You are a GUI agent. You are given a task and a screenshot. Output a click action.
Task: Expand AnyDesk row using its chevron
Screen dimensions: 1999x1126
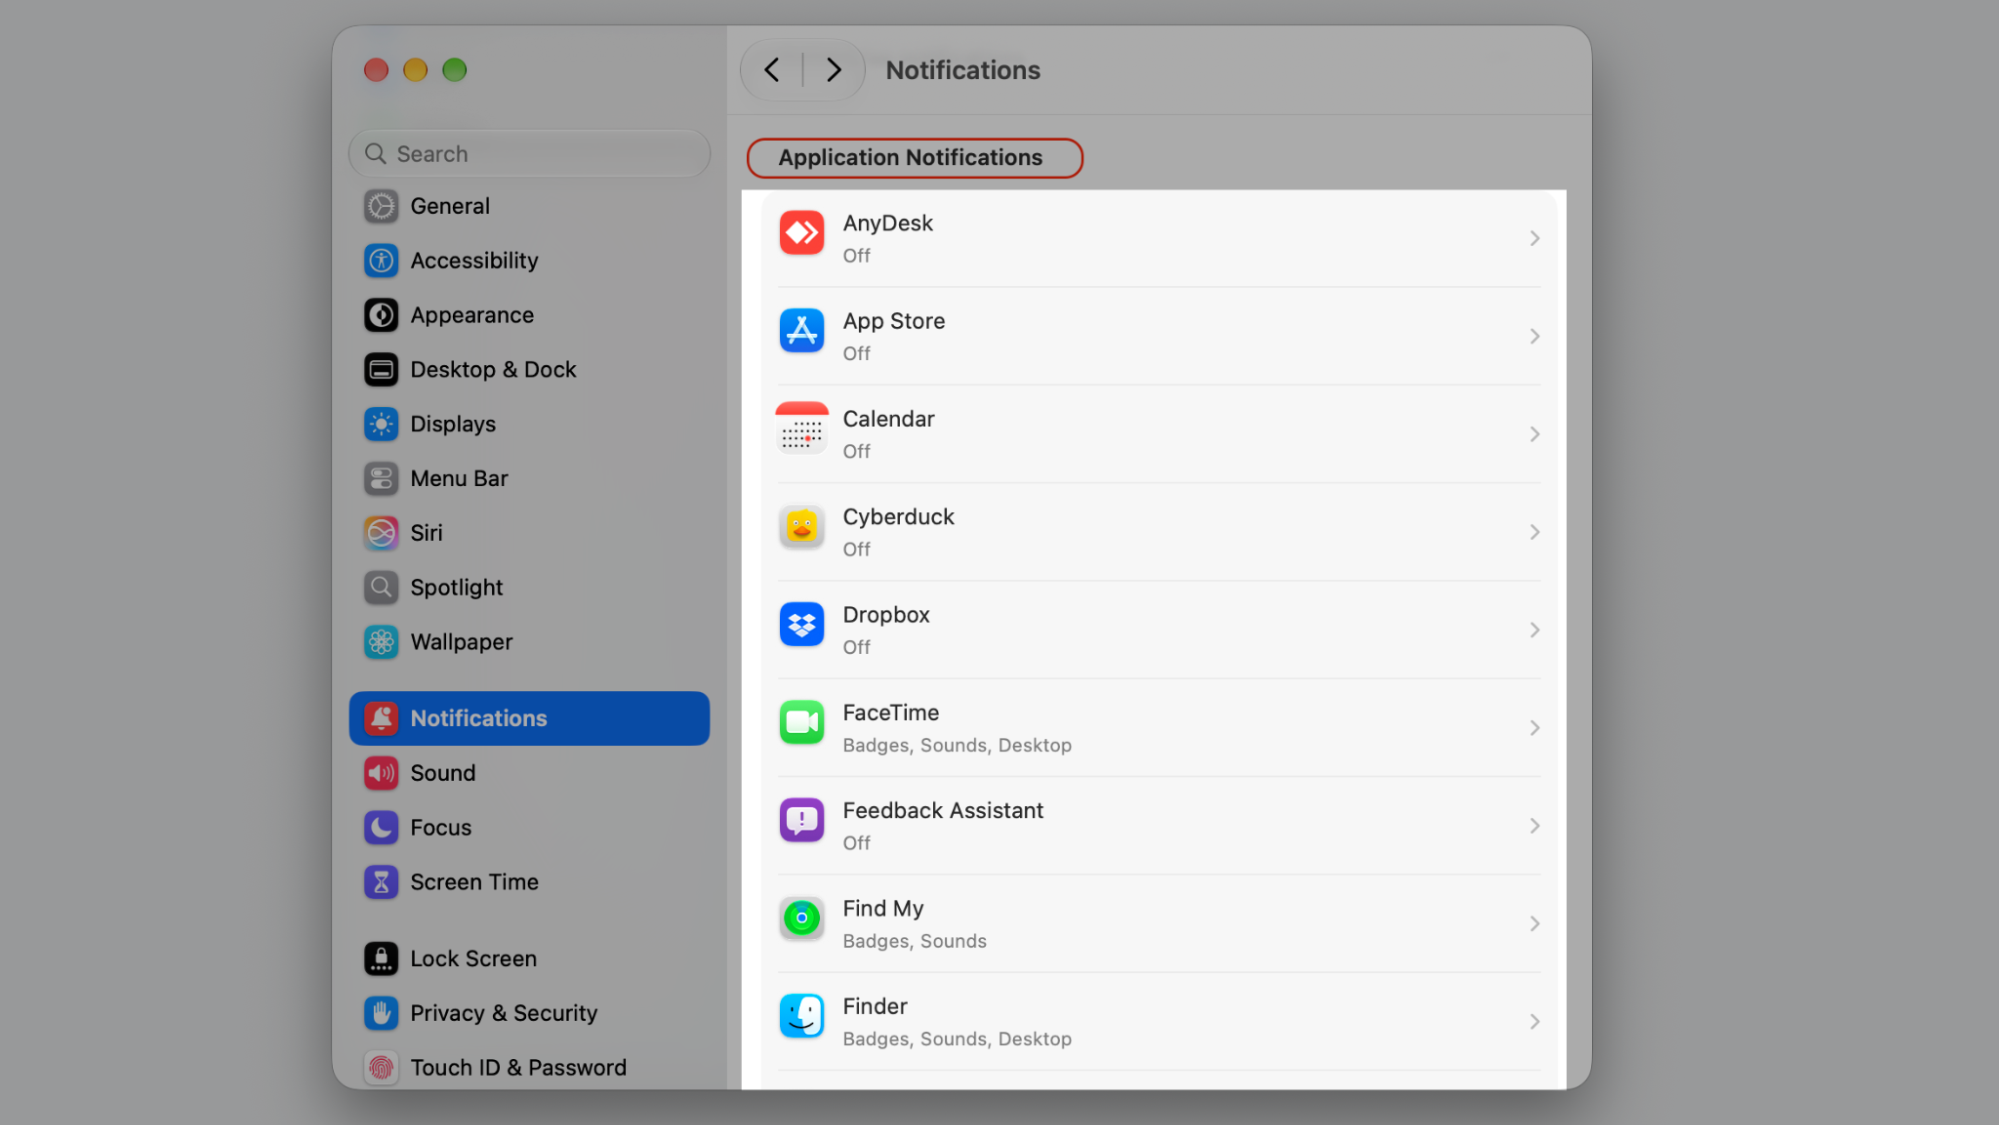[1534, 238]
